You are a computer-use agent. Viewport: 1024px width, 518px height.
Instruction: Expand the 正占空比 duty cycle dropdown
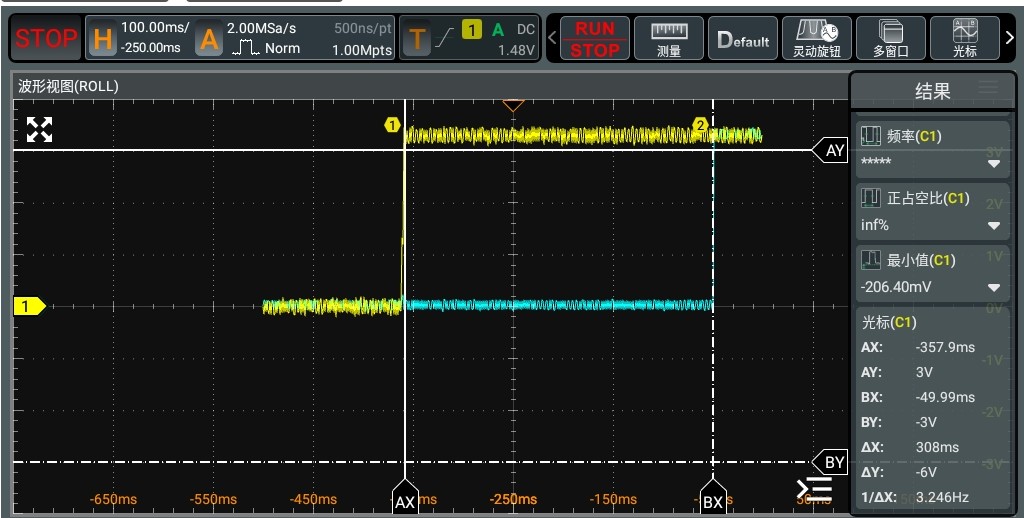click(993, 225)
